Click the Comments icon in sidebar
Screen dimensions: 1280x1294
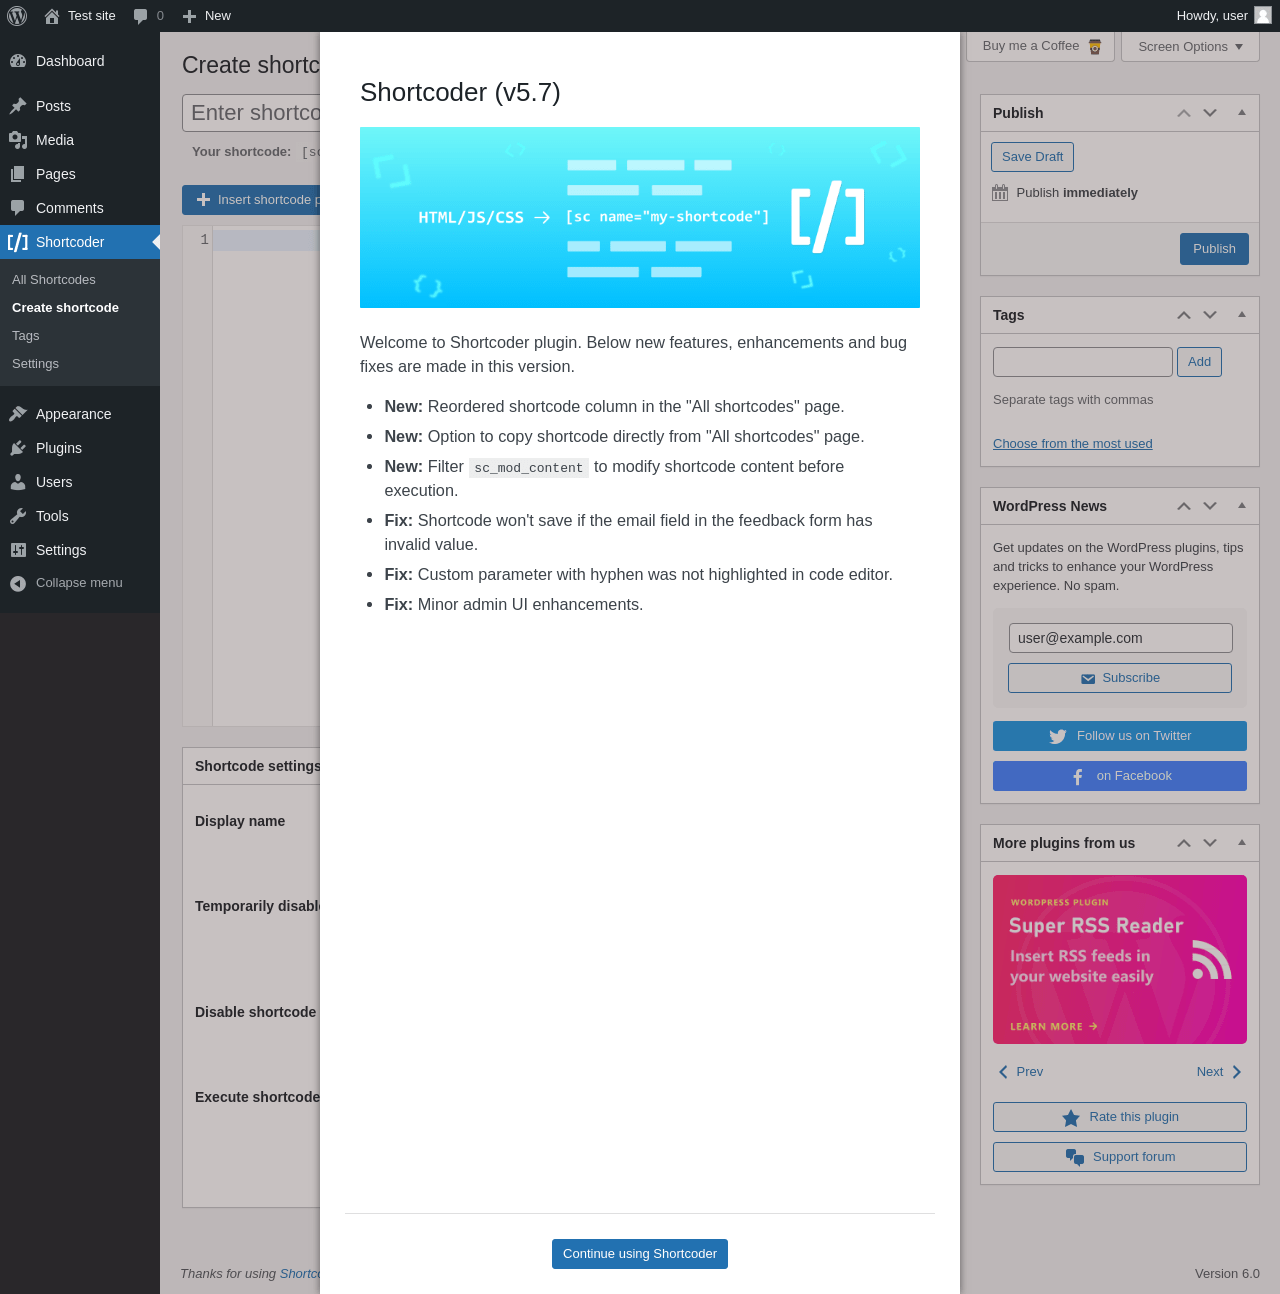(18, 208)
